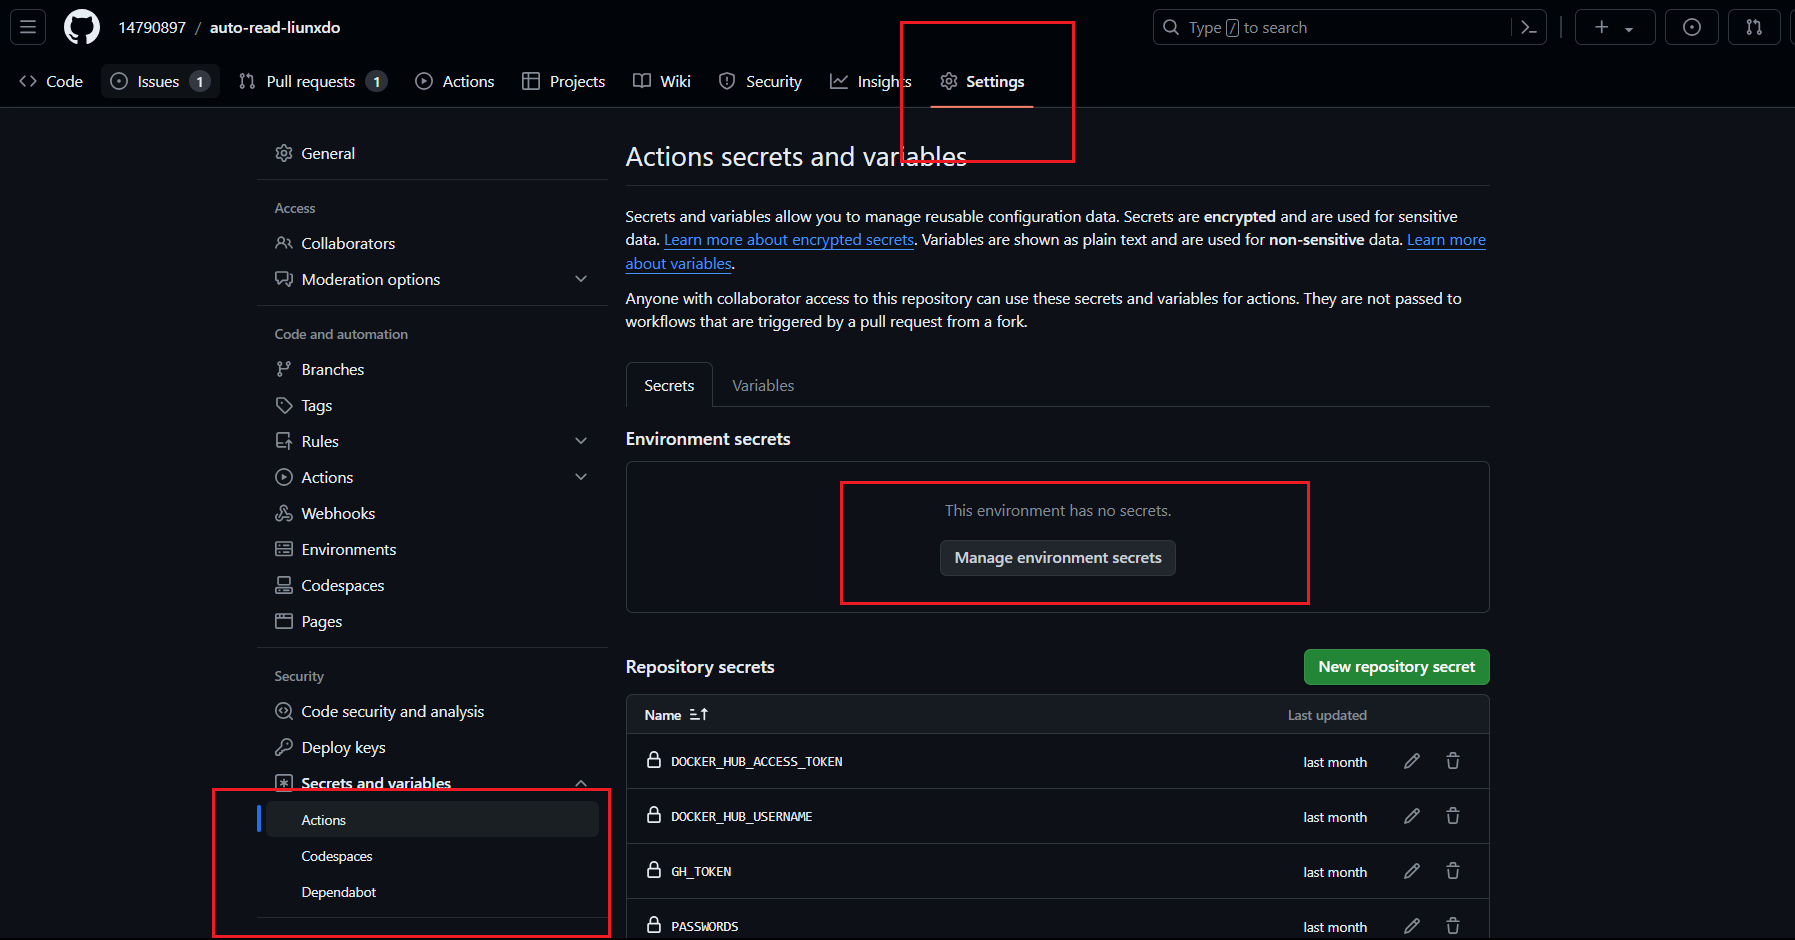This screenshot has height=940, width=1795.
Task: Expand the Moderation options chevron
Action: [581, 279]
